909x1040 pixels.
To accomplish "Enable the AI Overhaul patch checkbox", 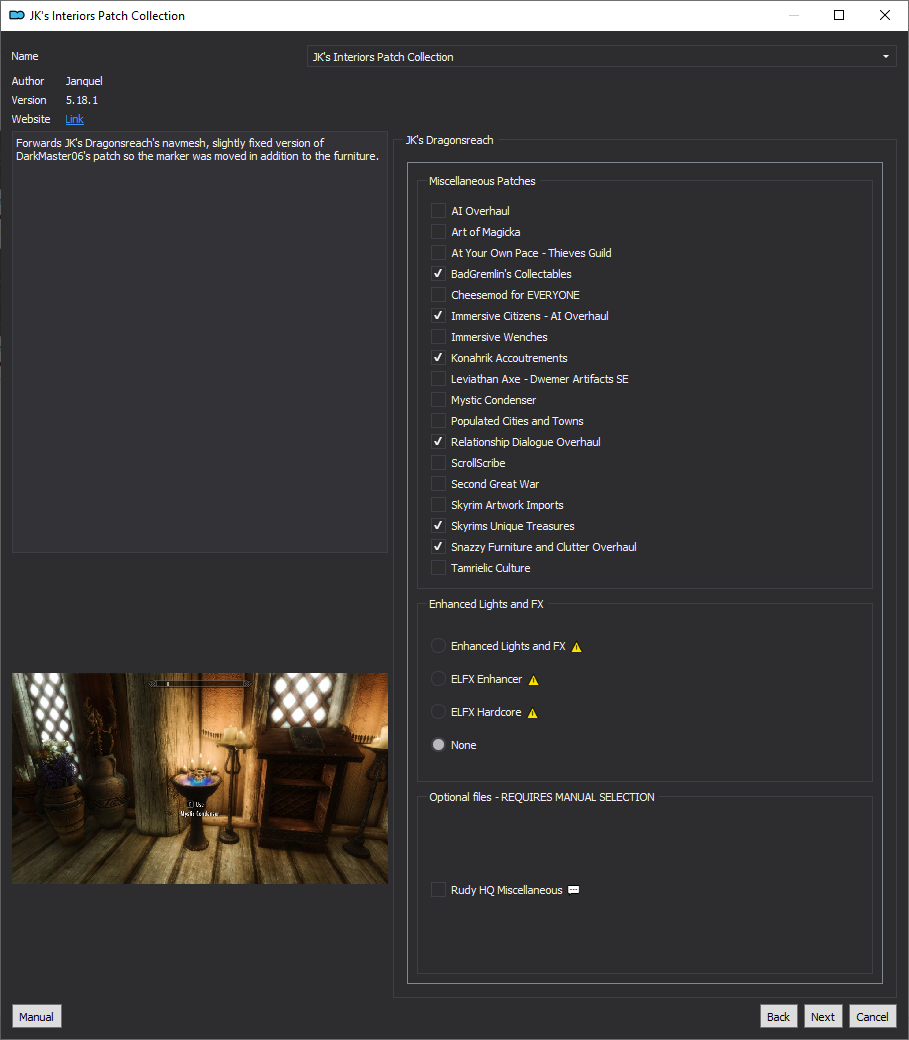I will 438,211.
